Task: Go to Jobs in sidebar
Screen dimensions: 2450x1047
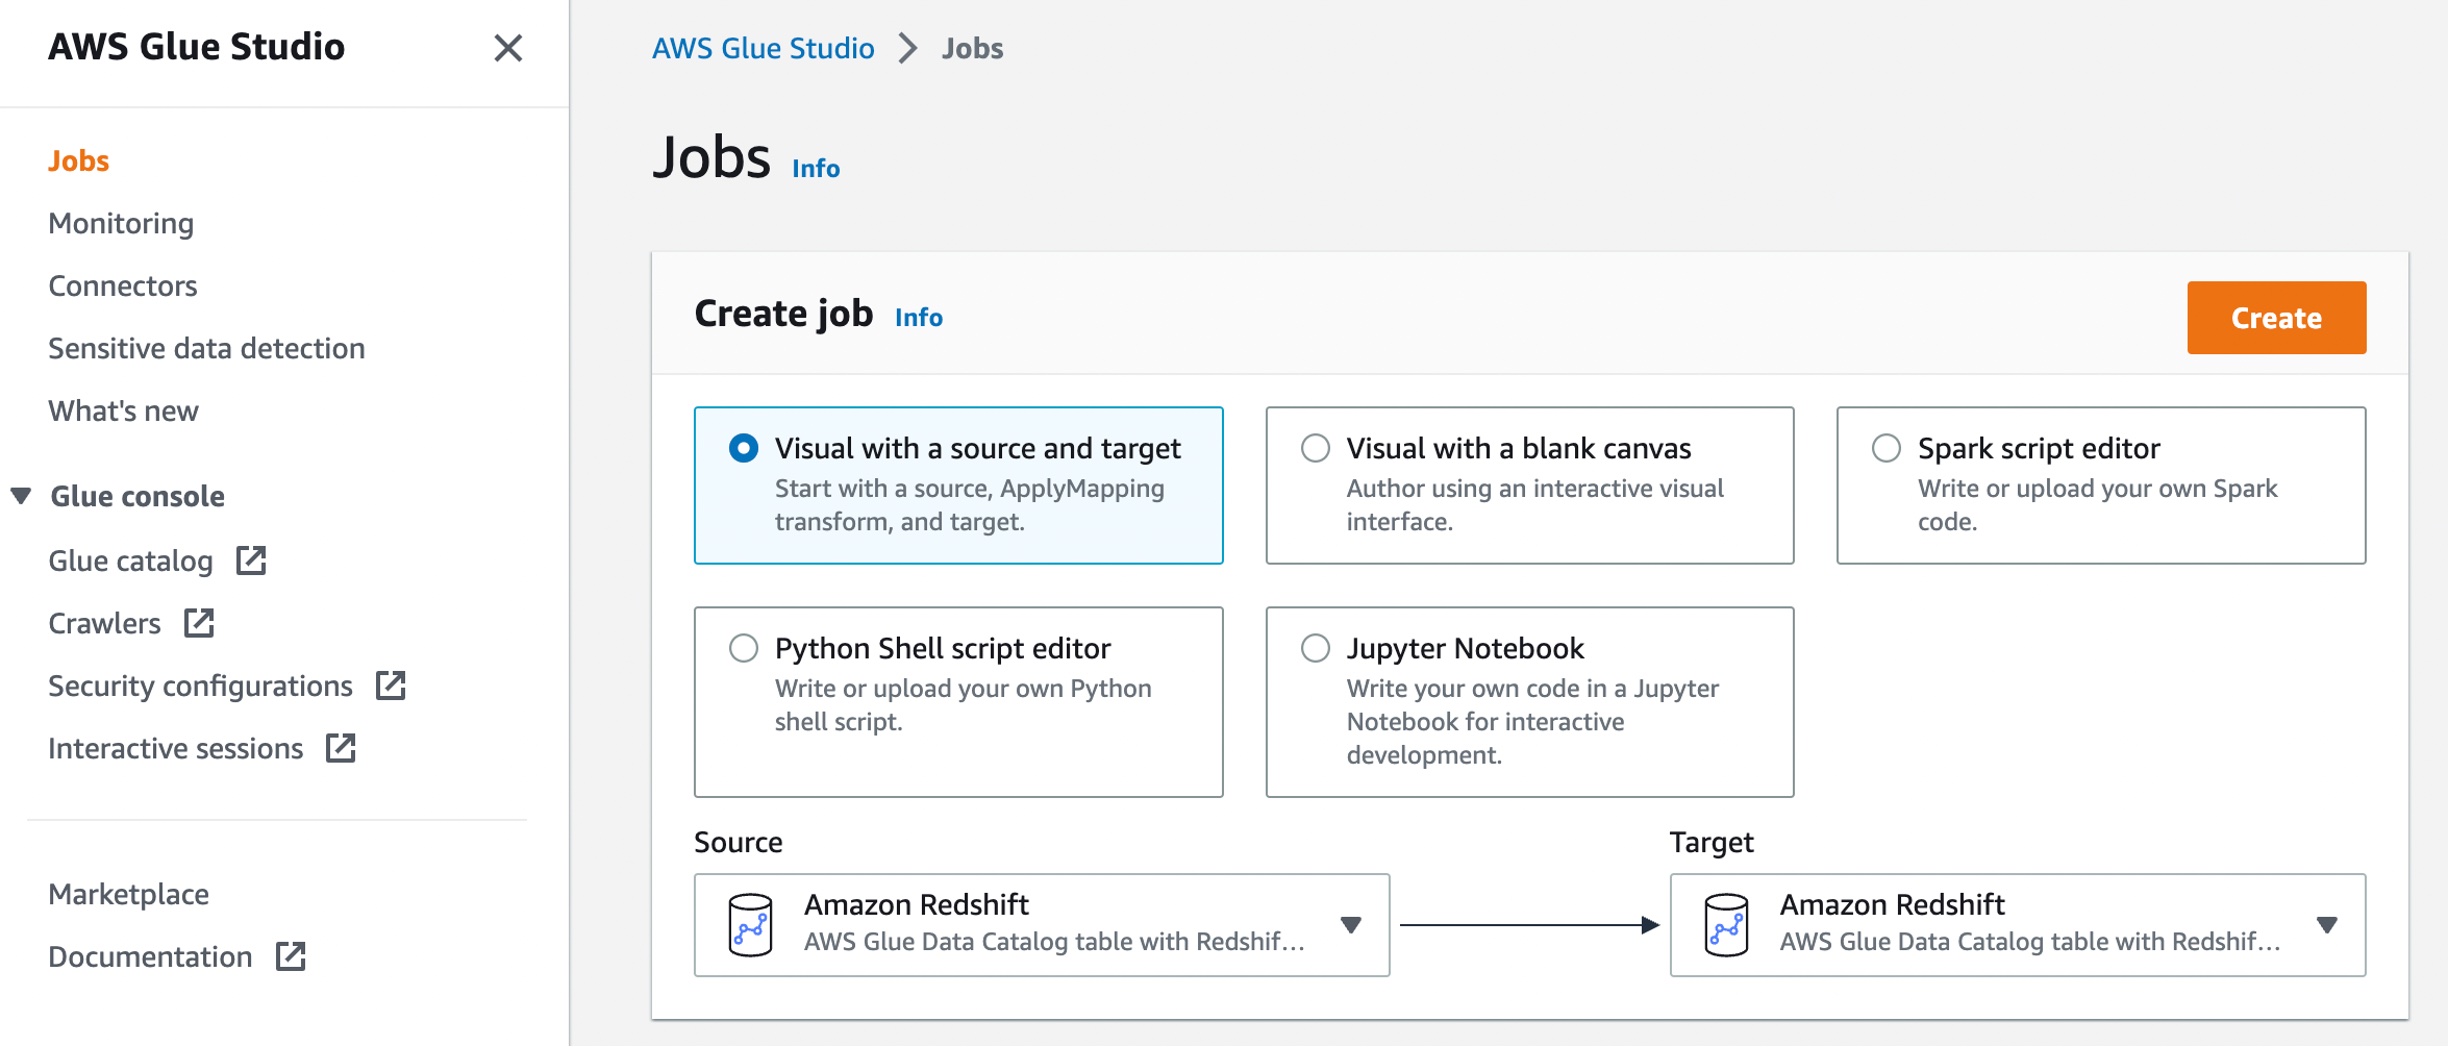Action: (79, 160)
